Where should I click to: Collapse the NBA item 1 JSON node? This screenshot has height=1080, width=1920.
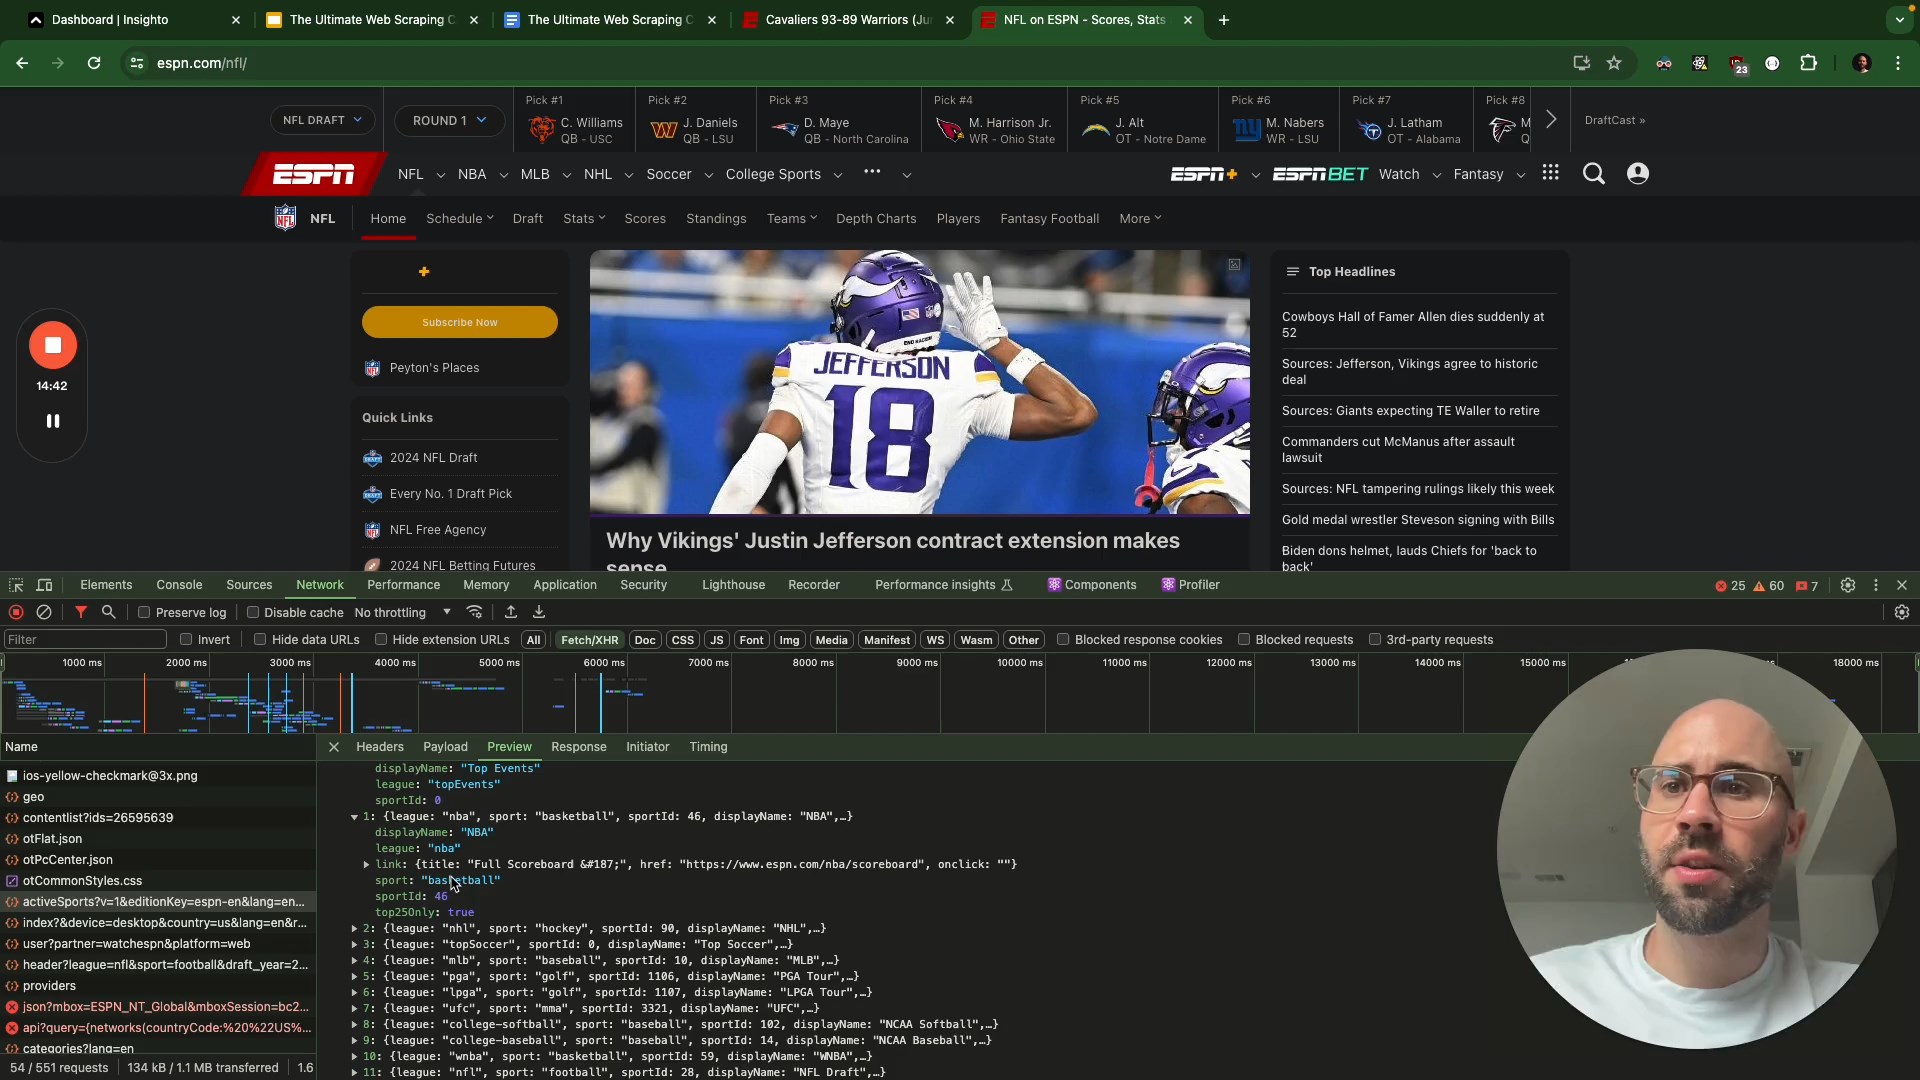pyautogui.click(x=354, y=817)
